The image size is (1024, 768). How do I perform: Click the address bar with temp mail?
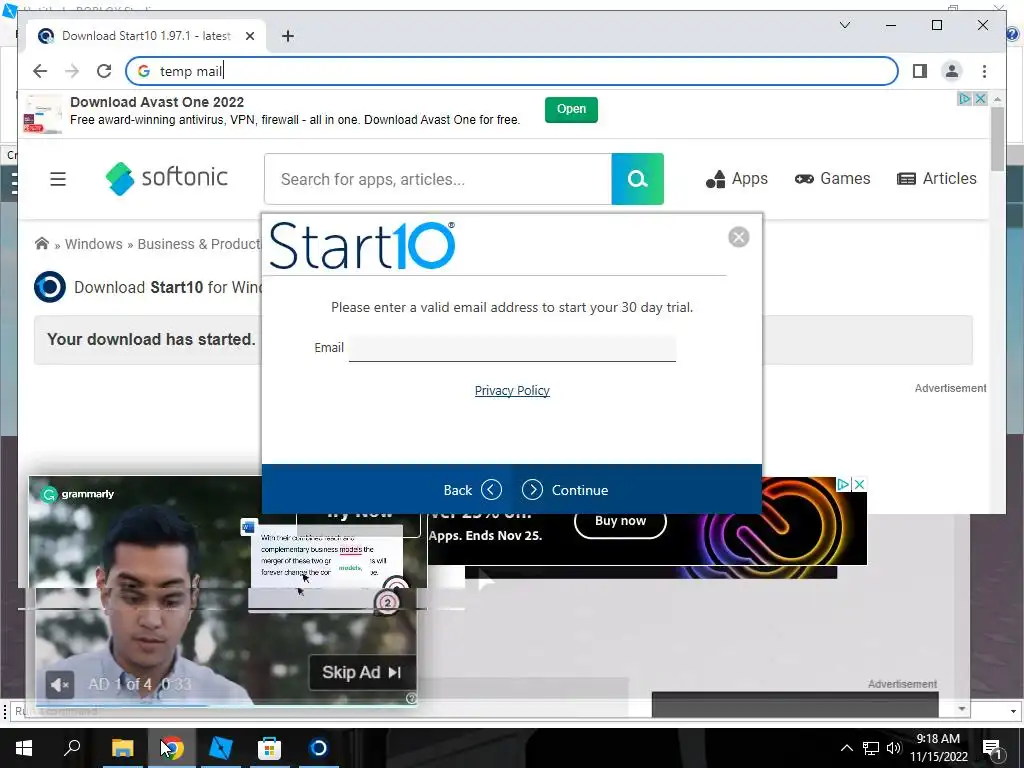(x=511, y=71)
